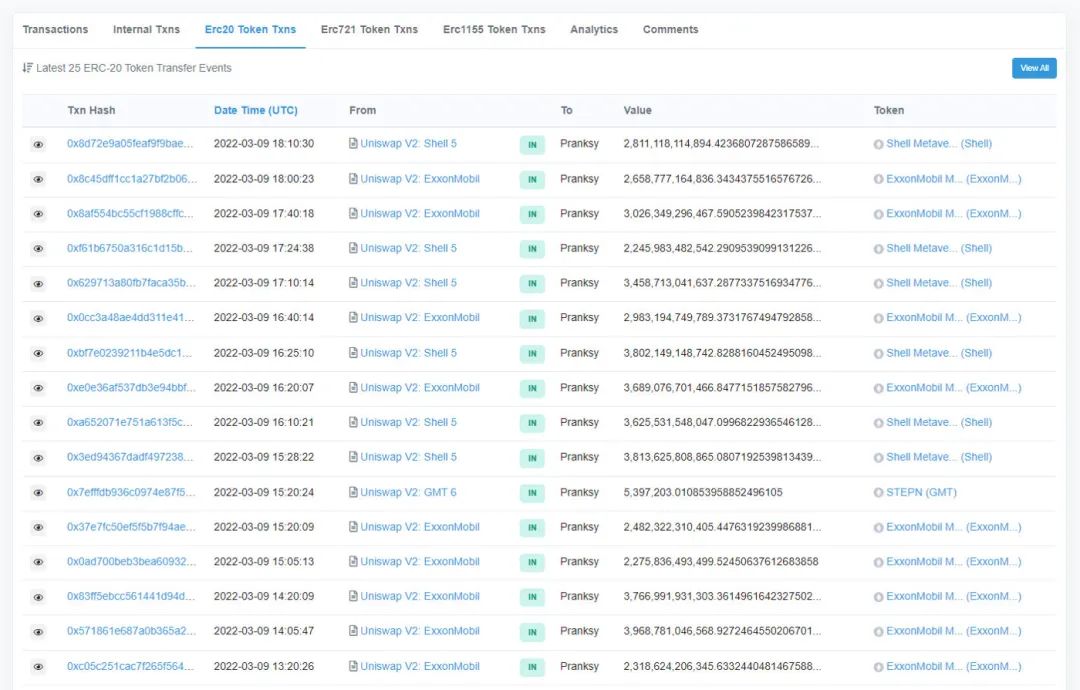This screenshot has height=690, width=1080.
Task: Click the STEPN (GMT) token logo icon
Action: (x=878, y=493)
